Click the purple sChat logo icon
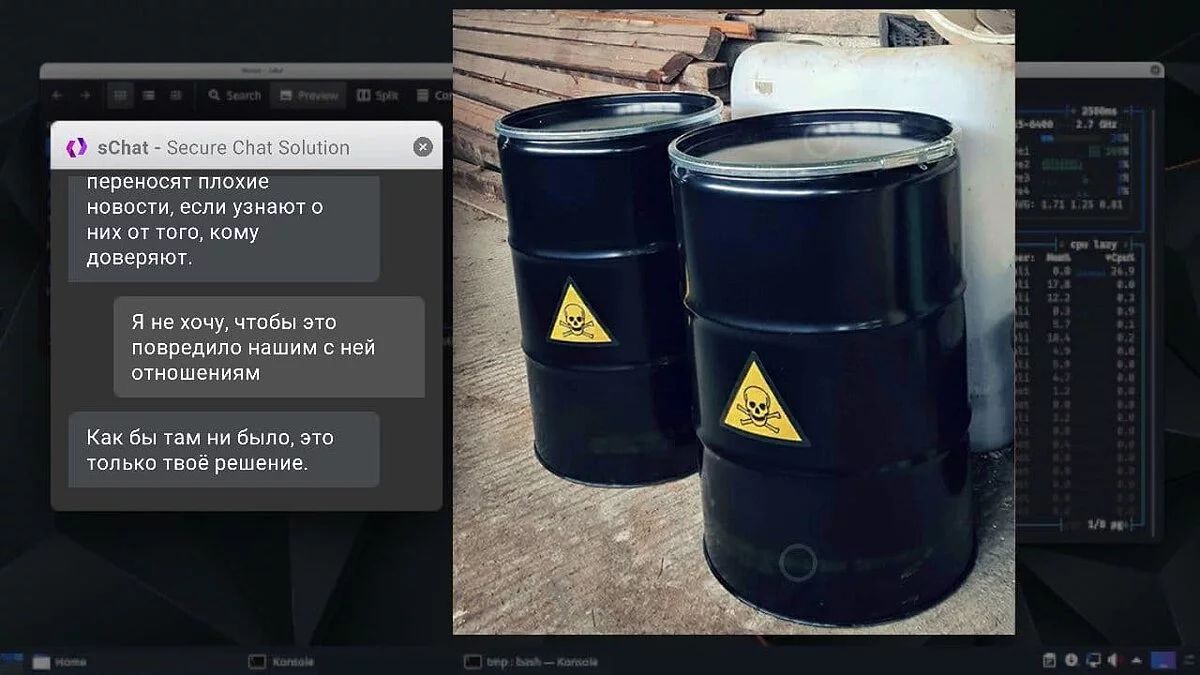Viewport: 1200px width, 675px height. 77,147
